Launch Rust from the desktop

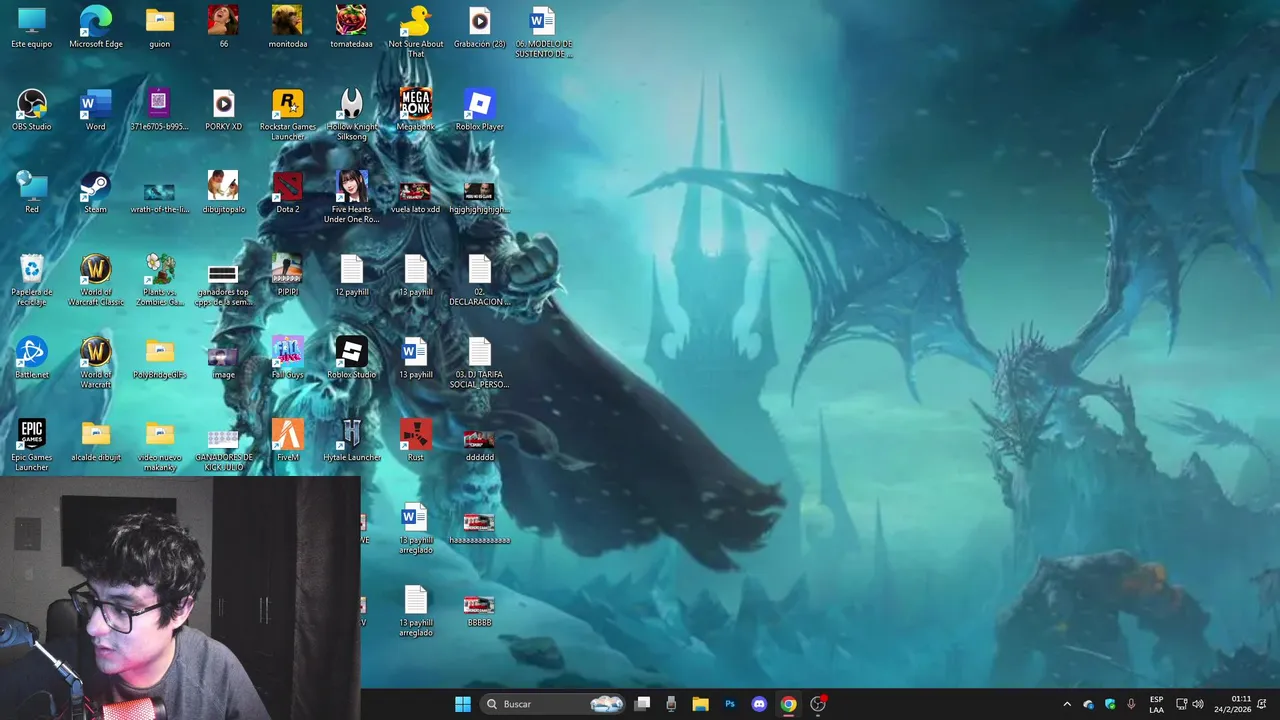tap(416, 441)
